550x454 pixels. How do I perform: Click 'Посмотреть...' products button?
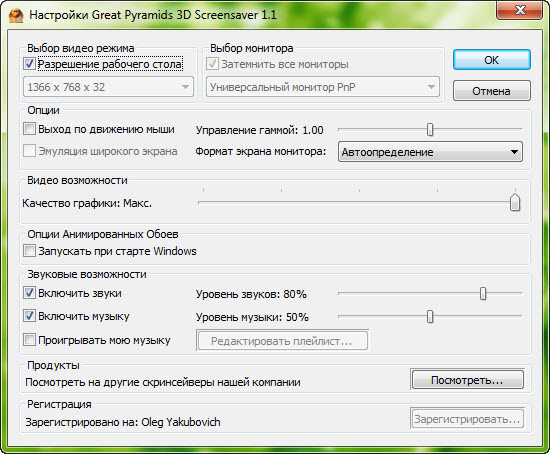467,380
